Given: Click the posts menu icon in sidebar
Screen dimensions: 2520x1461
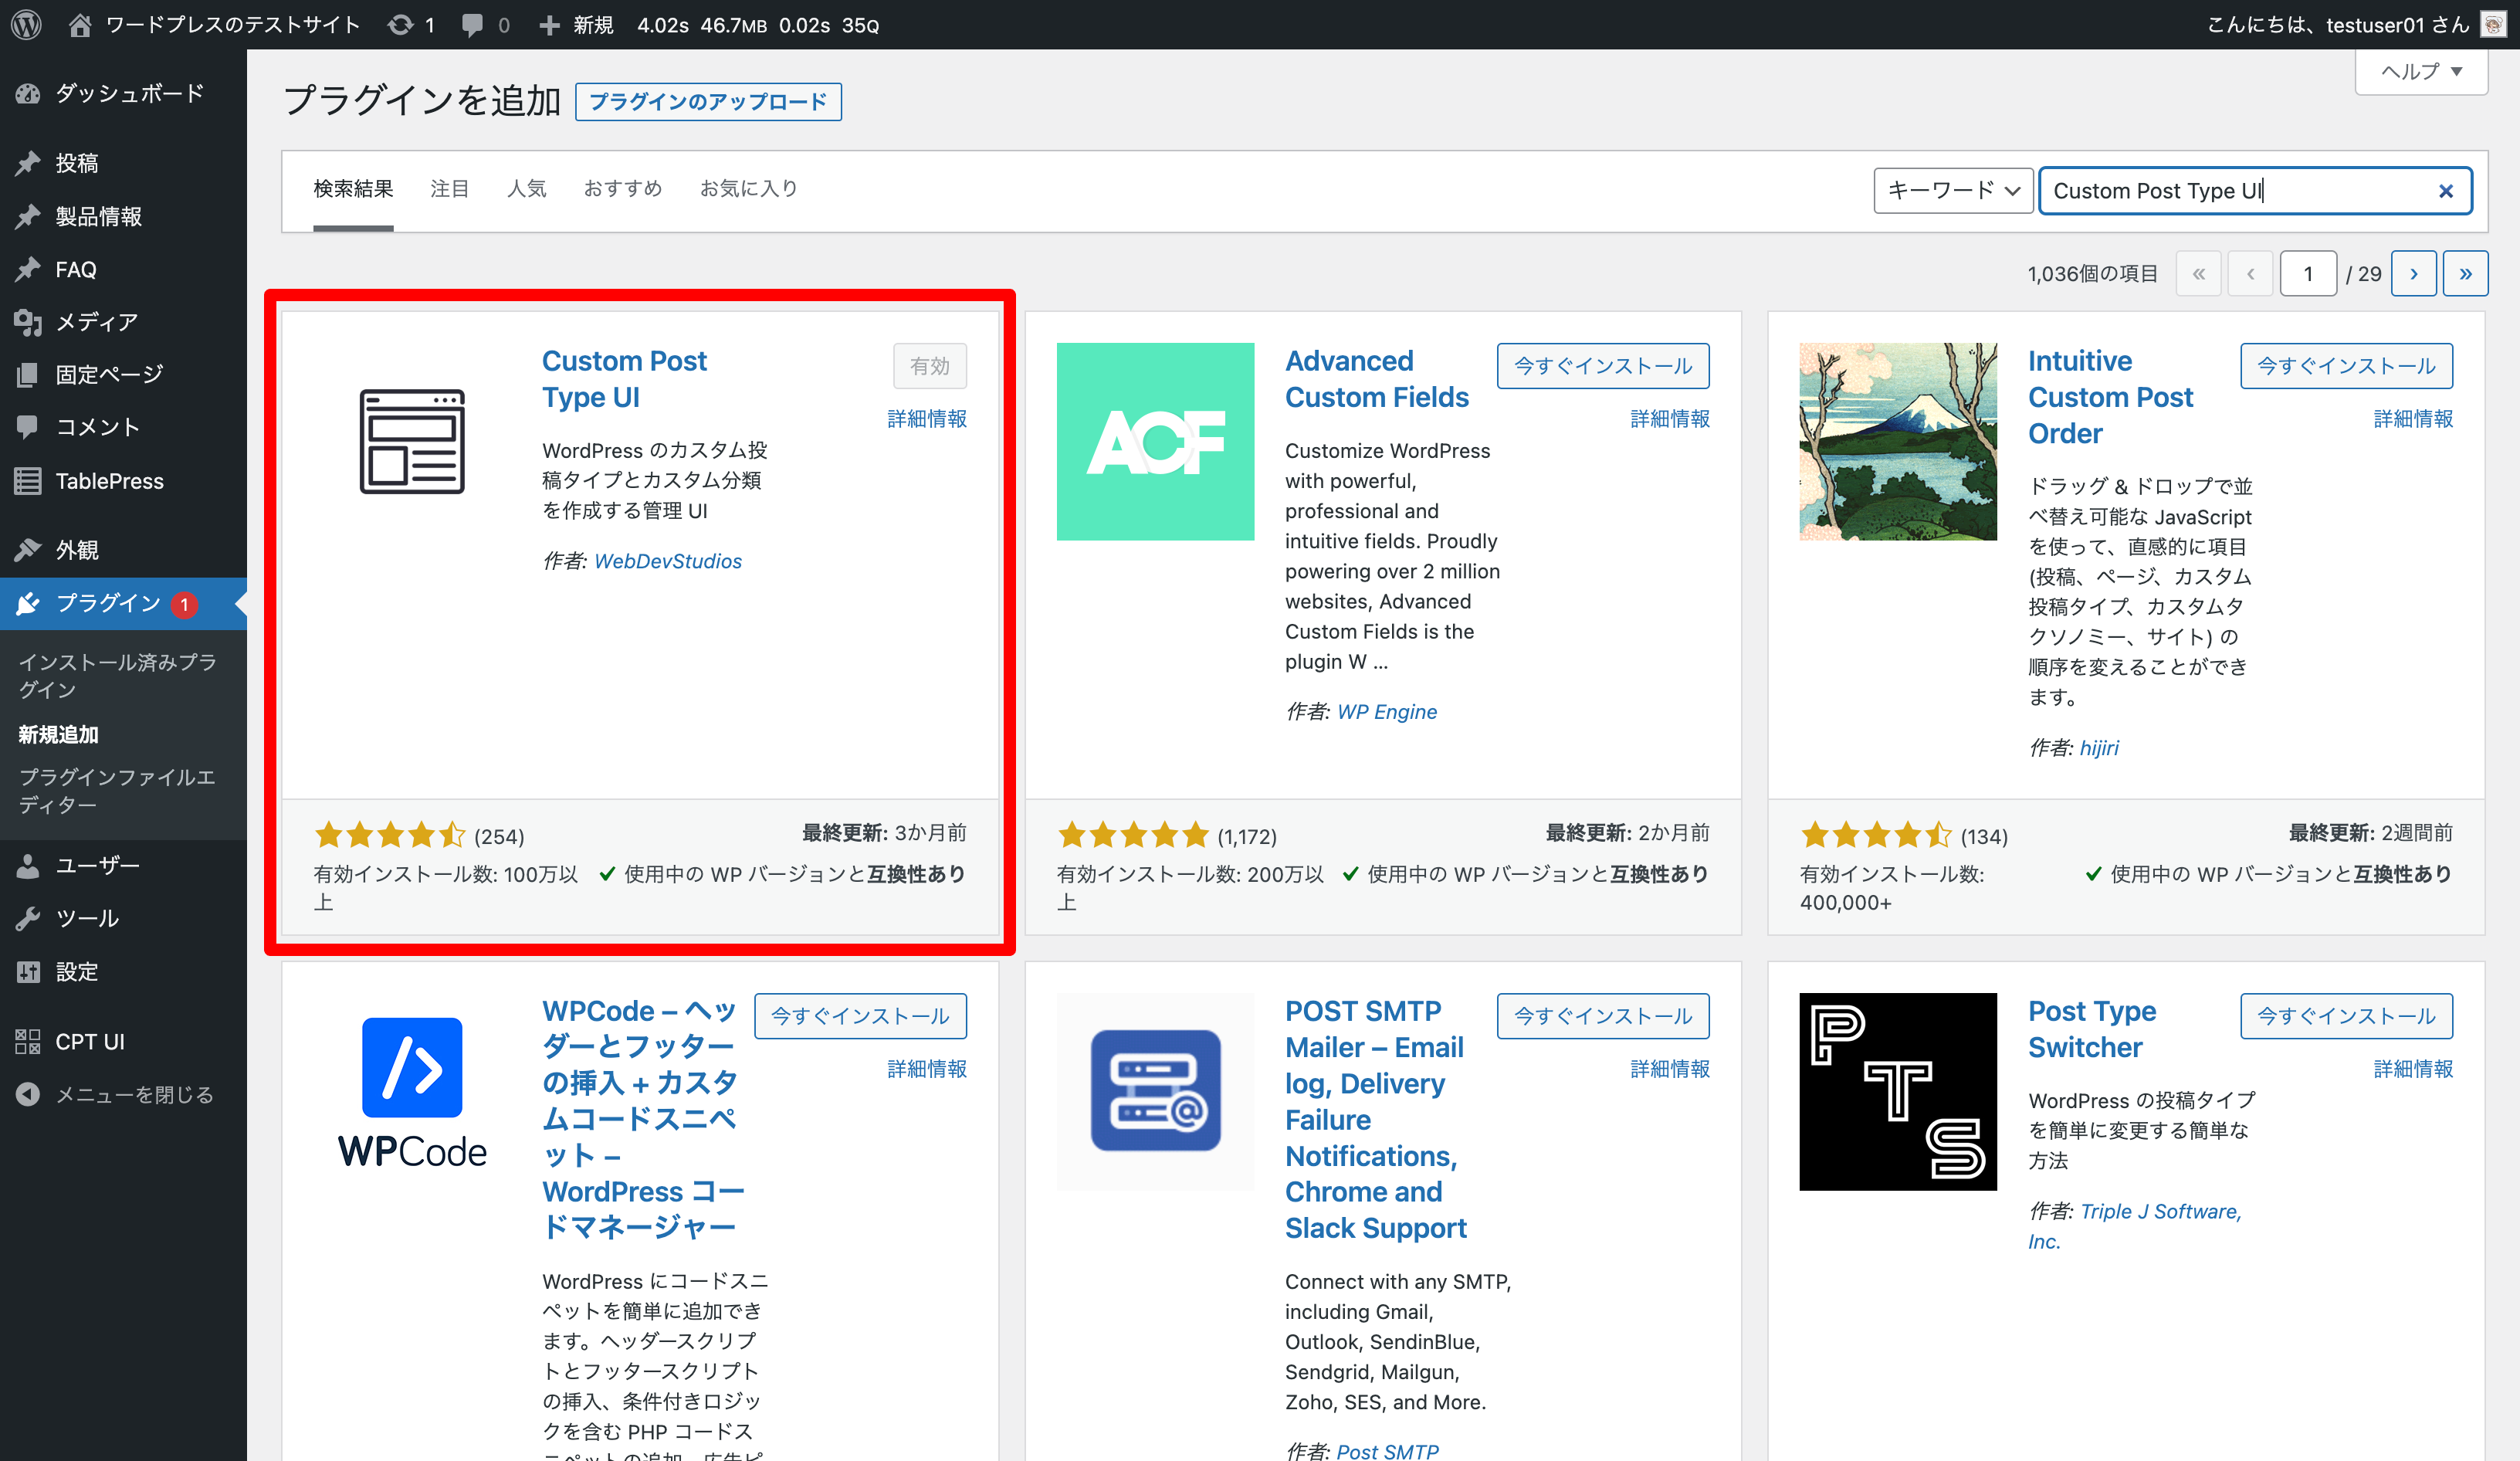Looking at the screenshot, I should point(32,164).
